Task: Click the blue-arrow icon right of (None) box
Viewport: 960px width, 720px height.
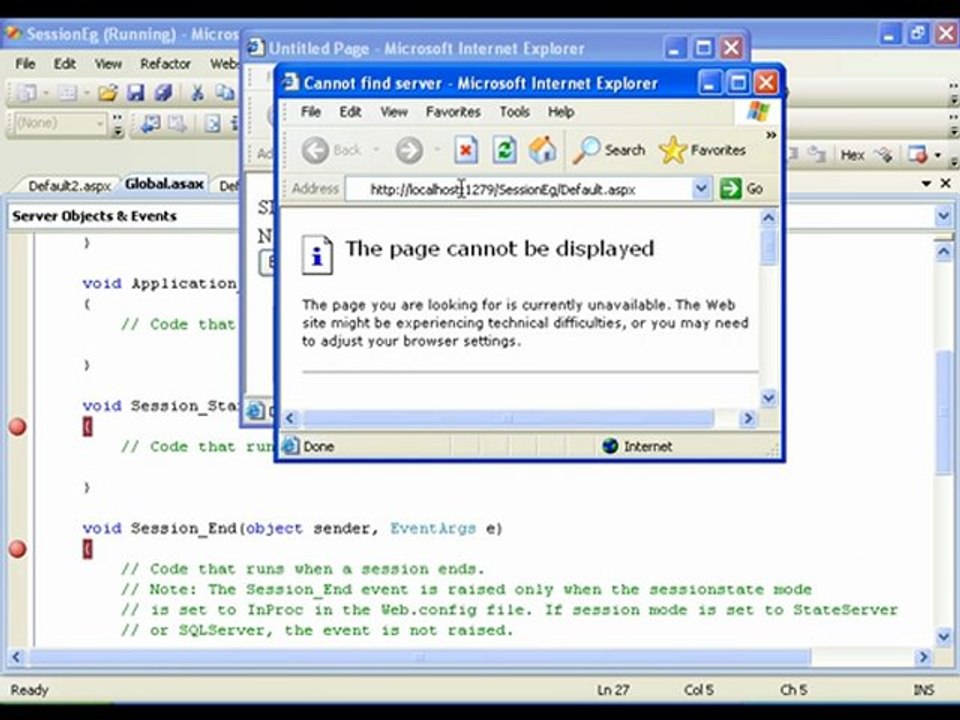Action: [151, 124]
